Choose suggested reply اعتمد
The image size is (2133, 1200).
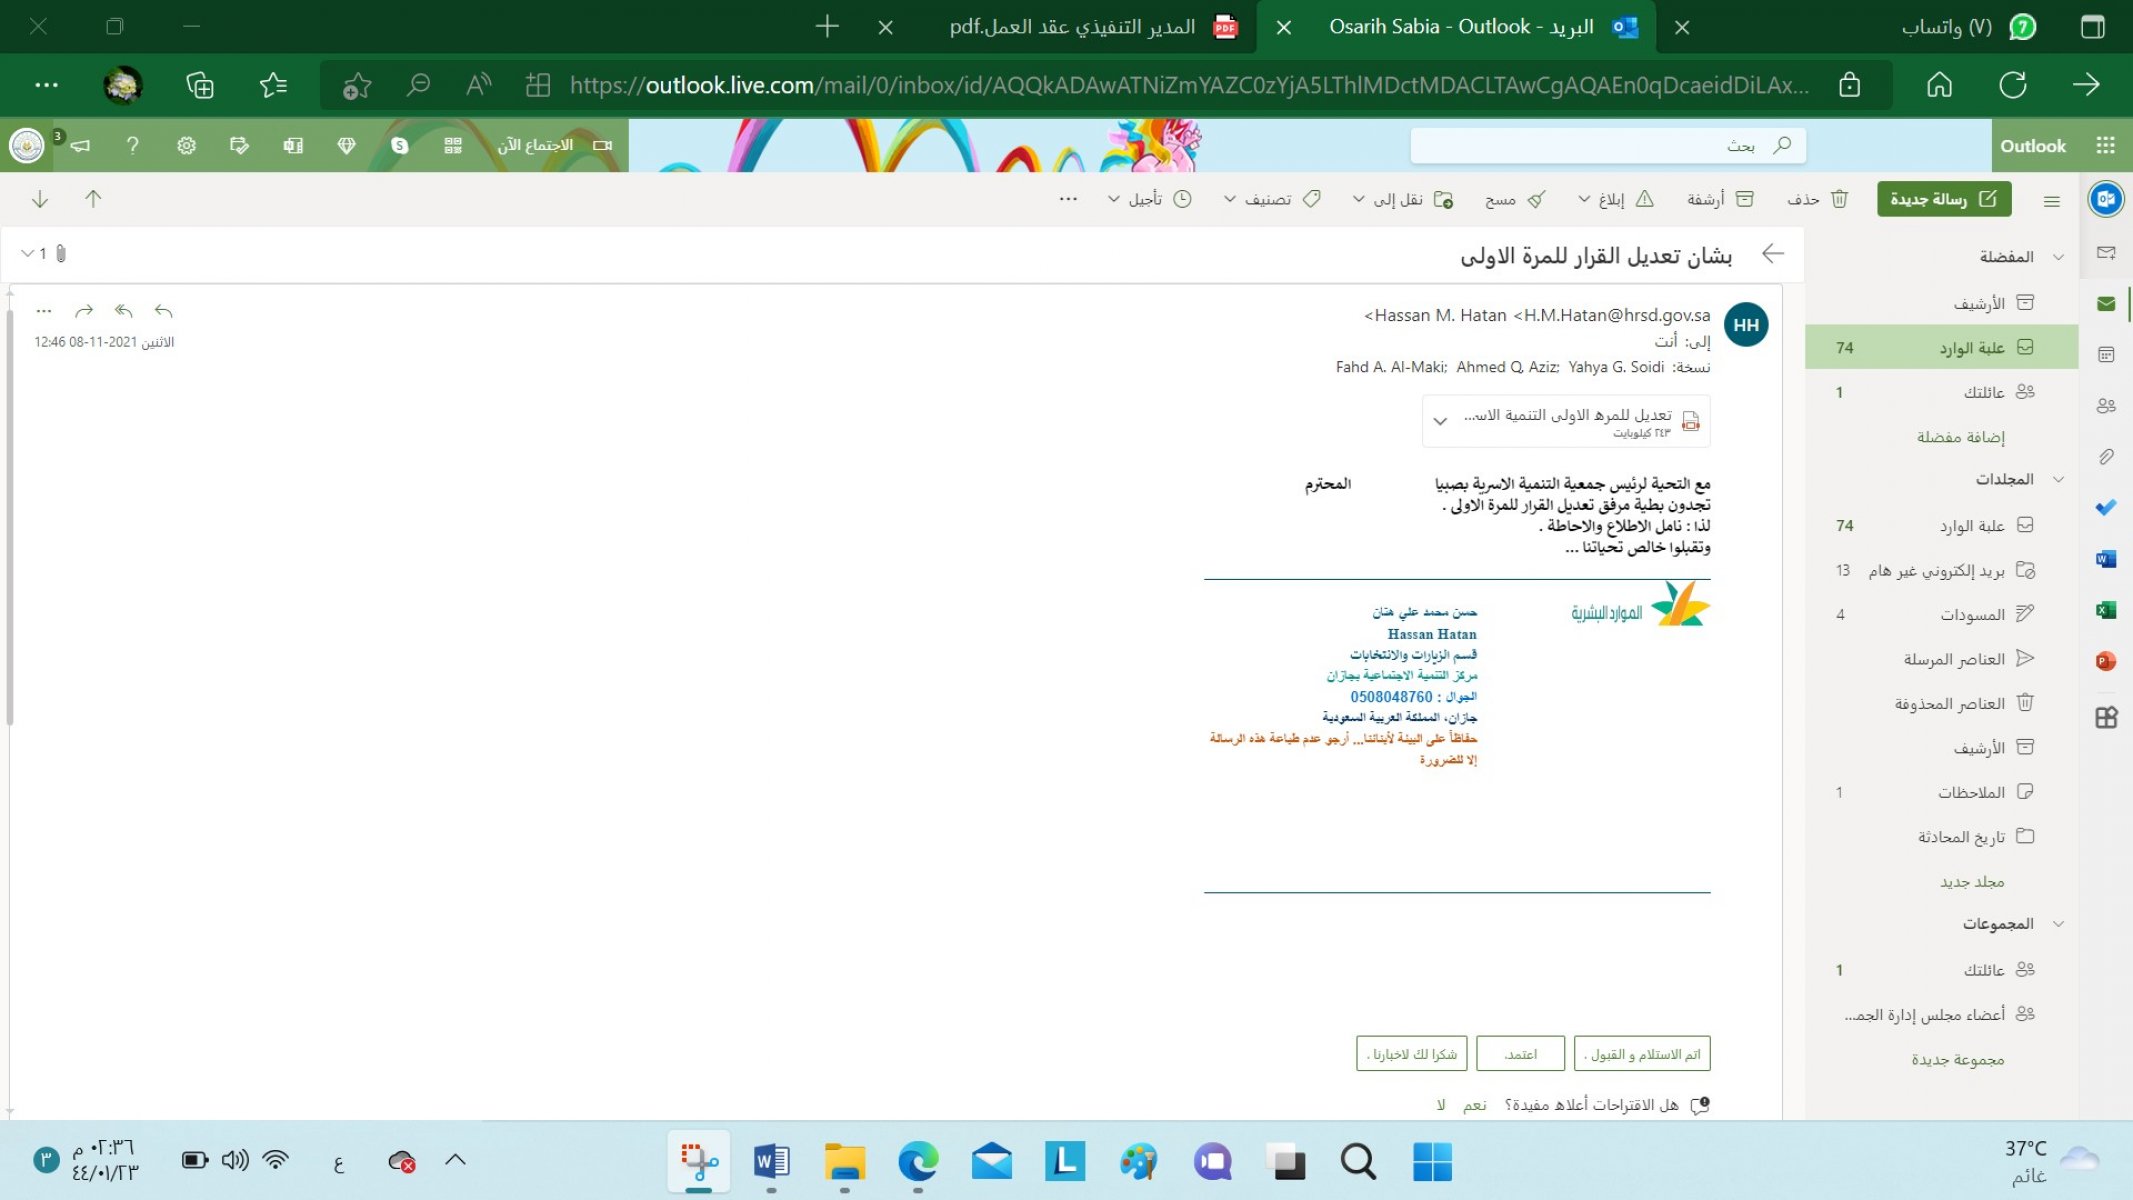coord(1520,1054)
